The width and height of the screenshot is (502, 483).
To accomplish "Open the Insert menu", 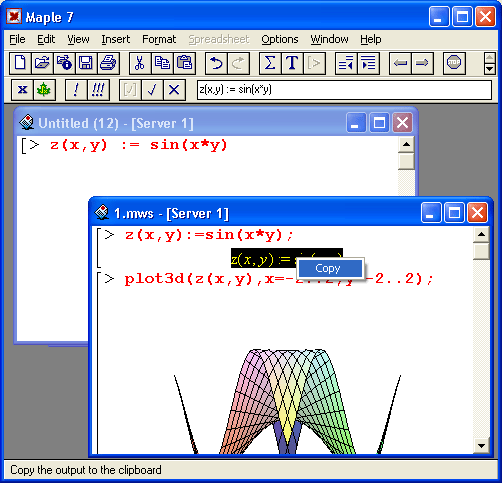I will tap(116, 39).
